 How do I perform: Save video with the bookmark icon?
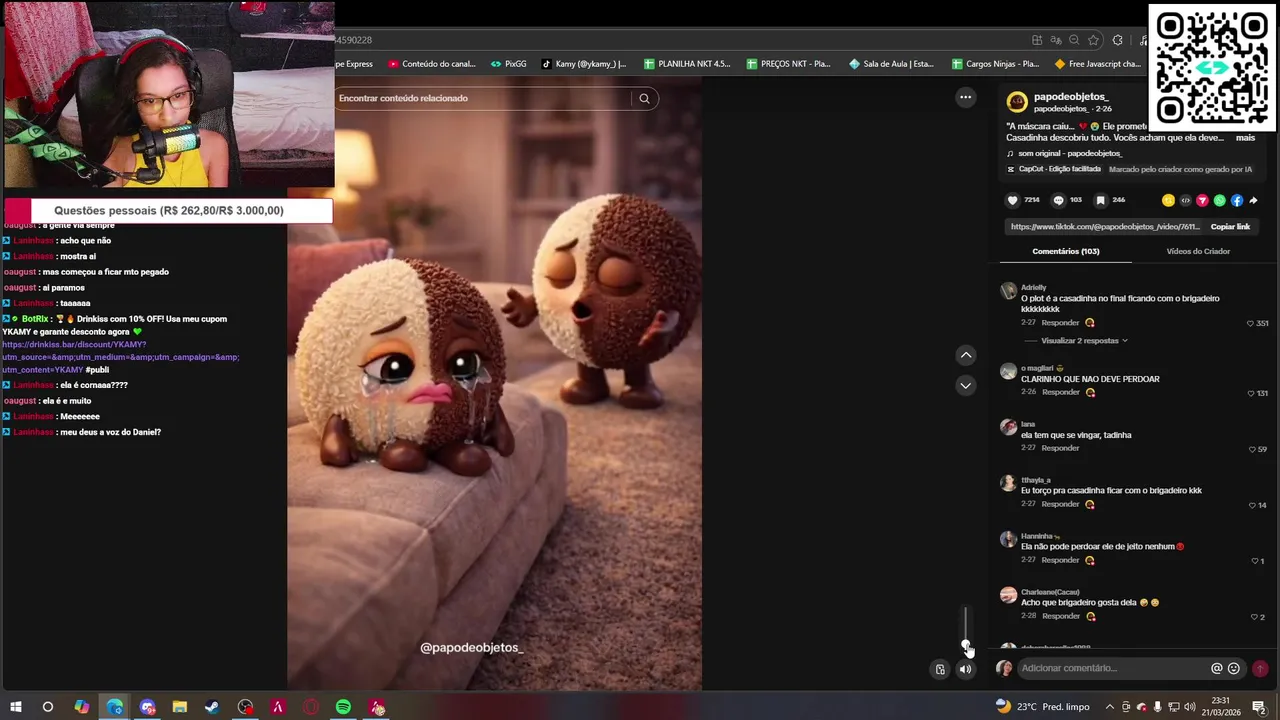[1101, 200]
